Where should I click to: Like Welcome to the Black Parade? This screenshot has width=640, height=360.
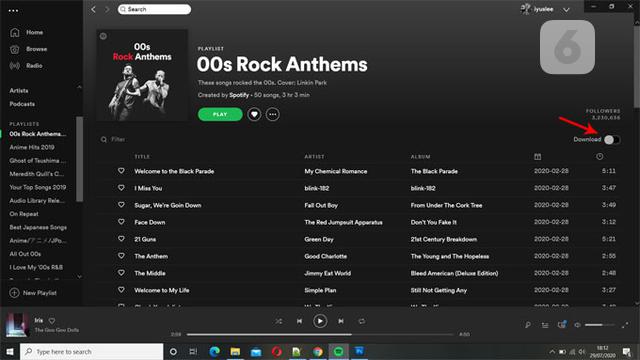(121, 171)
